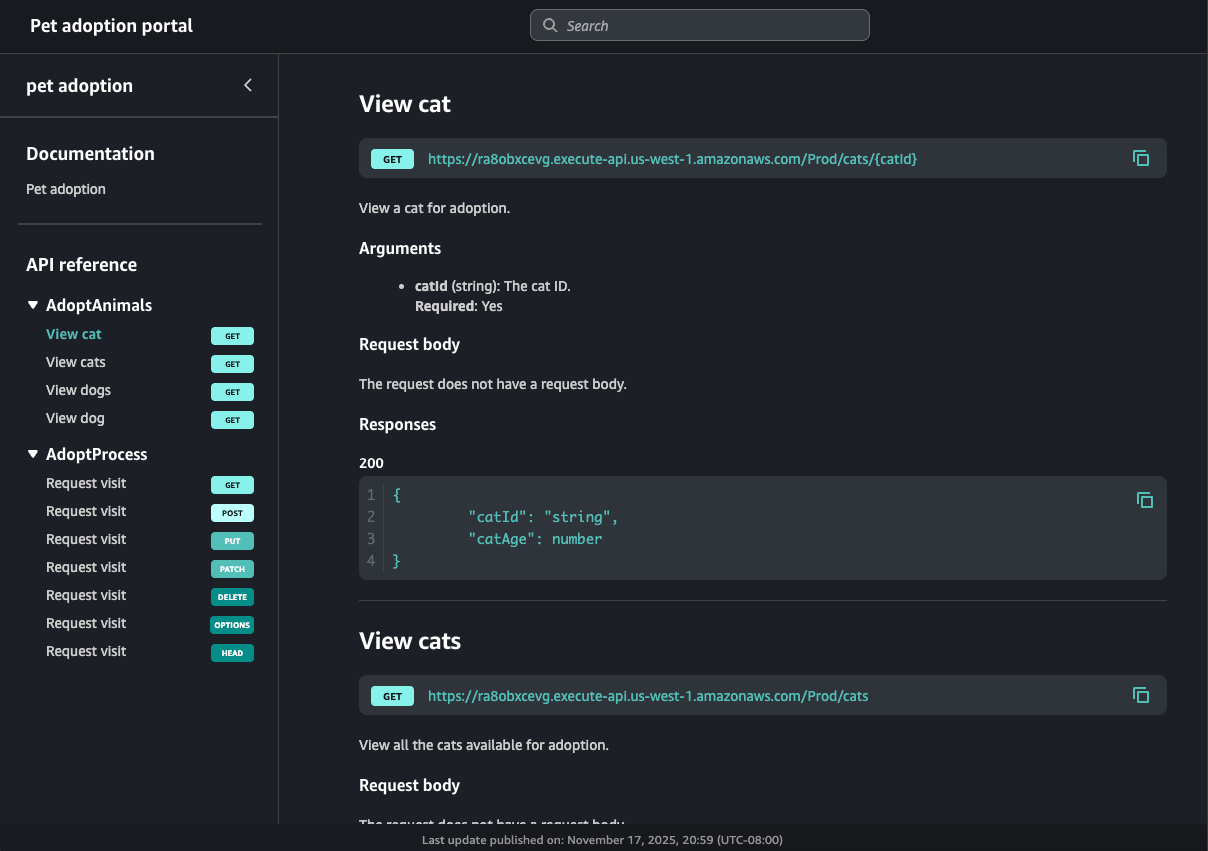Click the OPTIONS badge for Request visit

[232, 625]
